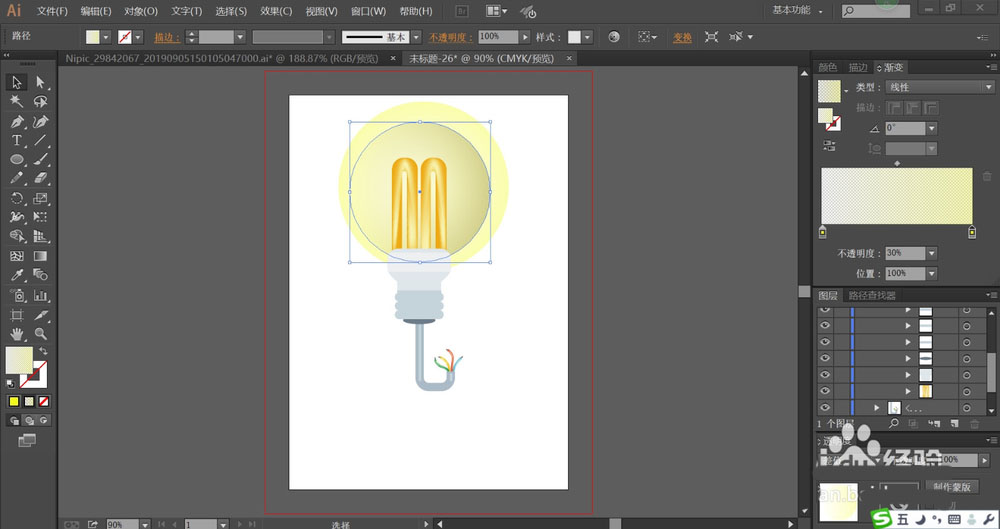
Task: Select the Pencil tool
Action: 17,179
